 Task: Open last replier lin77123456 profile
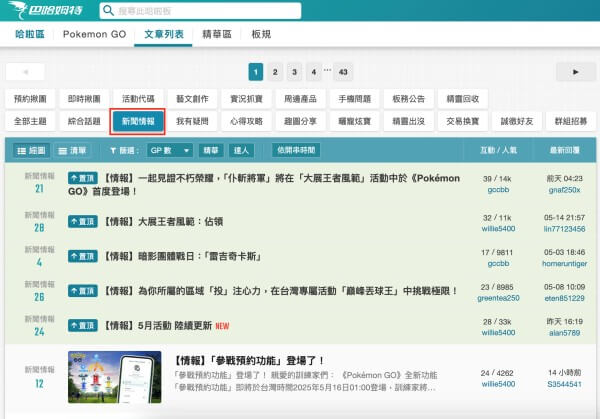pyautogui.click(x=564, y=229)
